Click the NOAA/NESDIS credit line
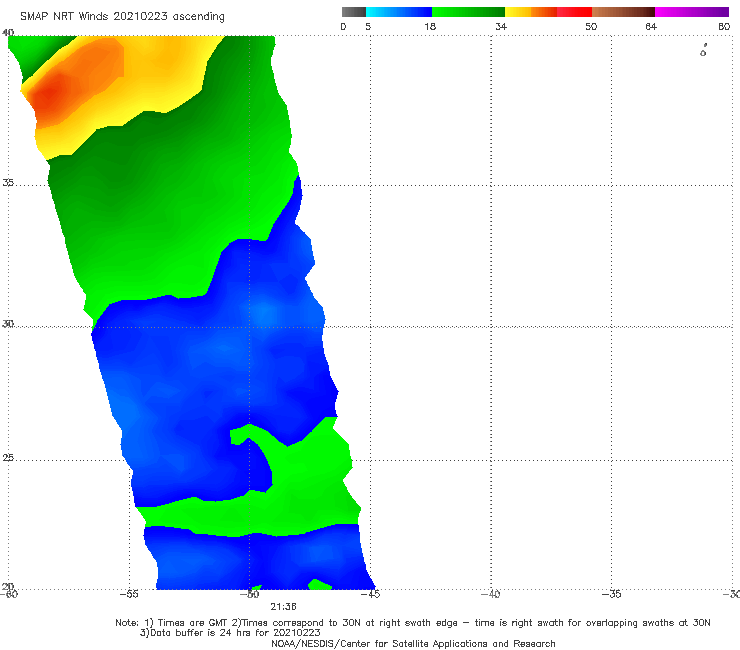The width and height of the screenshot is (740, 650). pyautogui.click(x=413, y=643)
